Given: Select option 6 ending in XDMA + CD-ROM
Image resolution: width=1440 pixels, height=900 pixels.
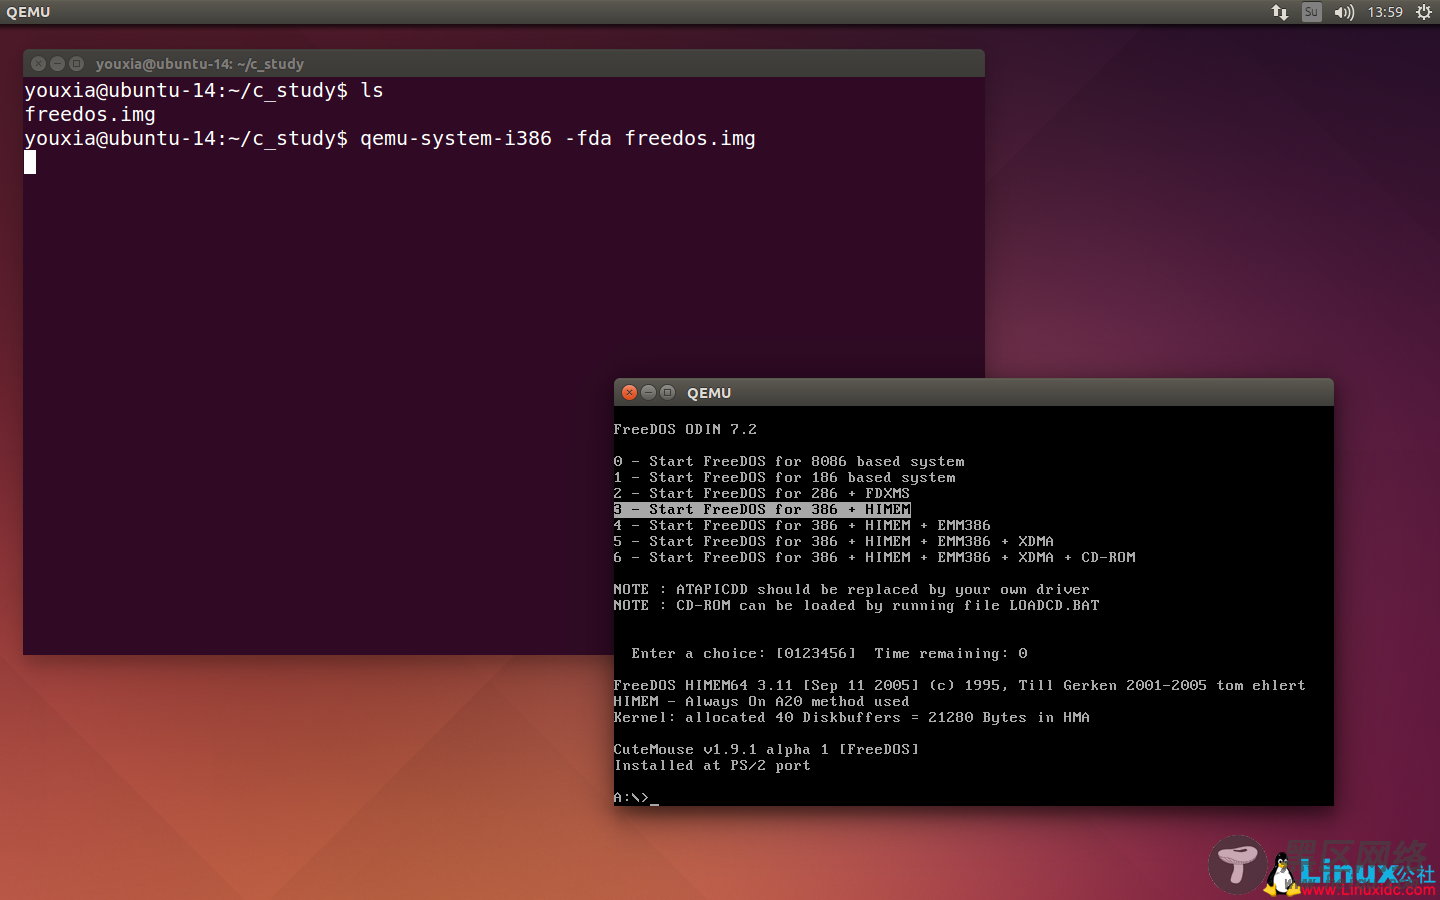Looking at the screenshot, I should [875, 557].
